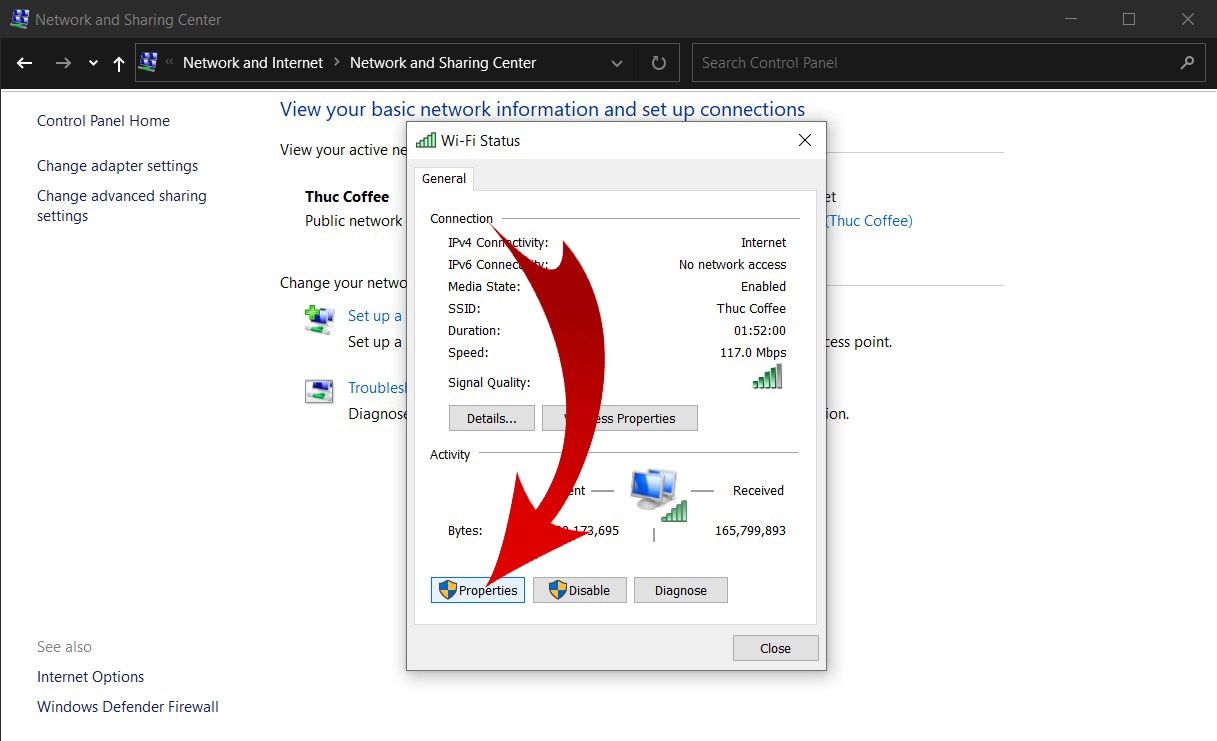
Task: Close the Wi-Fi Status dialog via Close button
Action: [776, 648]
